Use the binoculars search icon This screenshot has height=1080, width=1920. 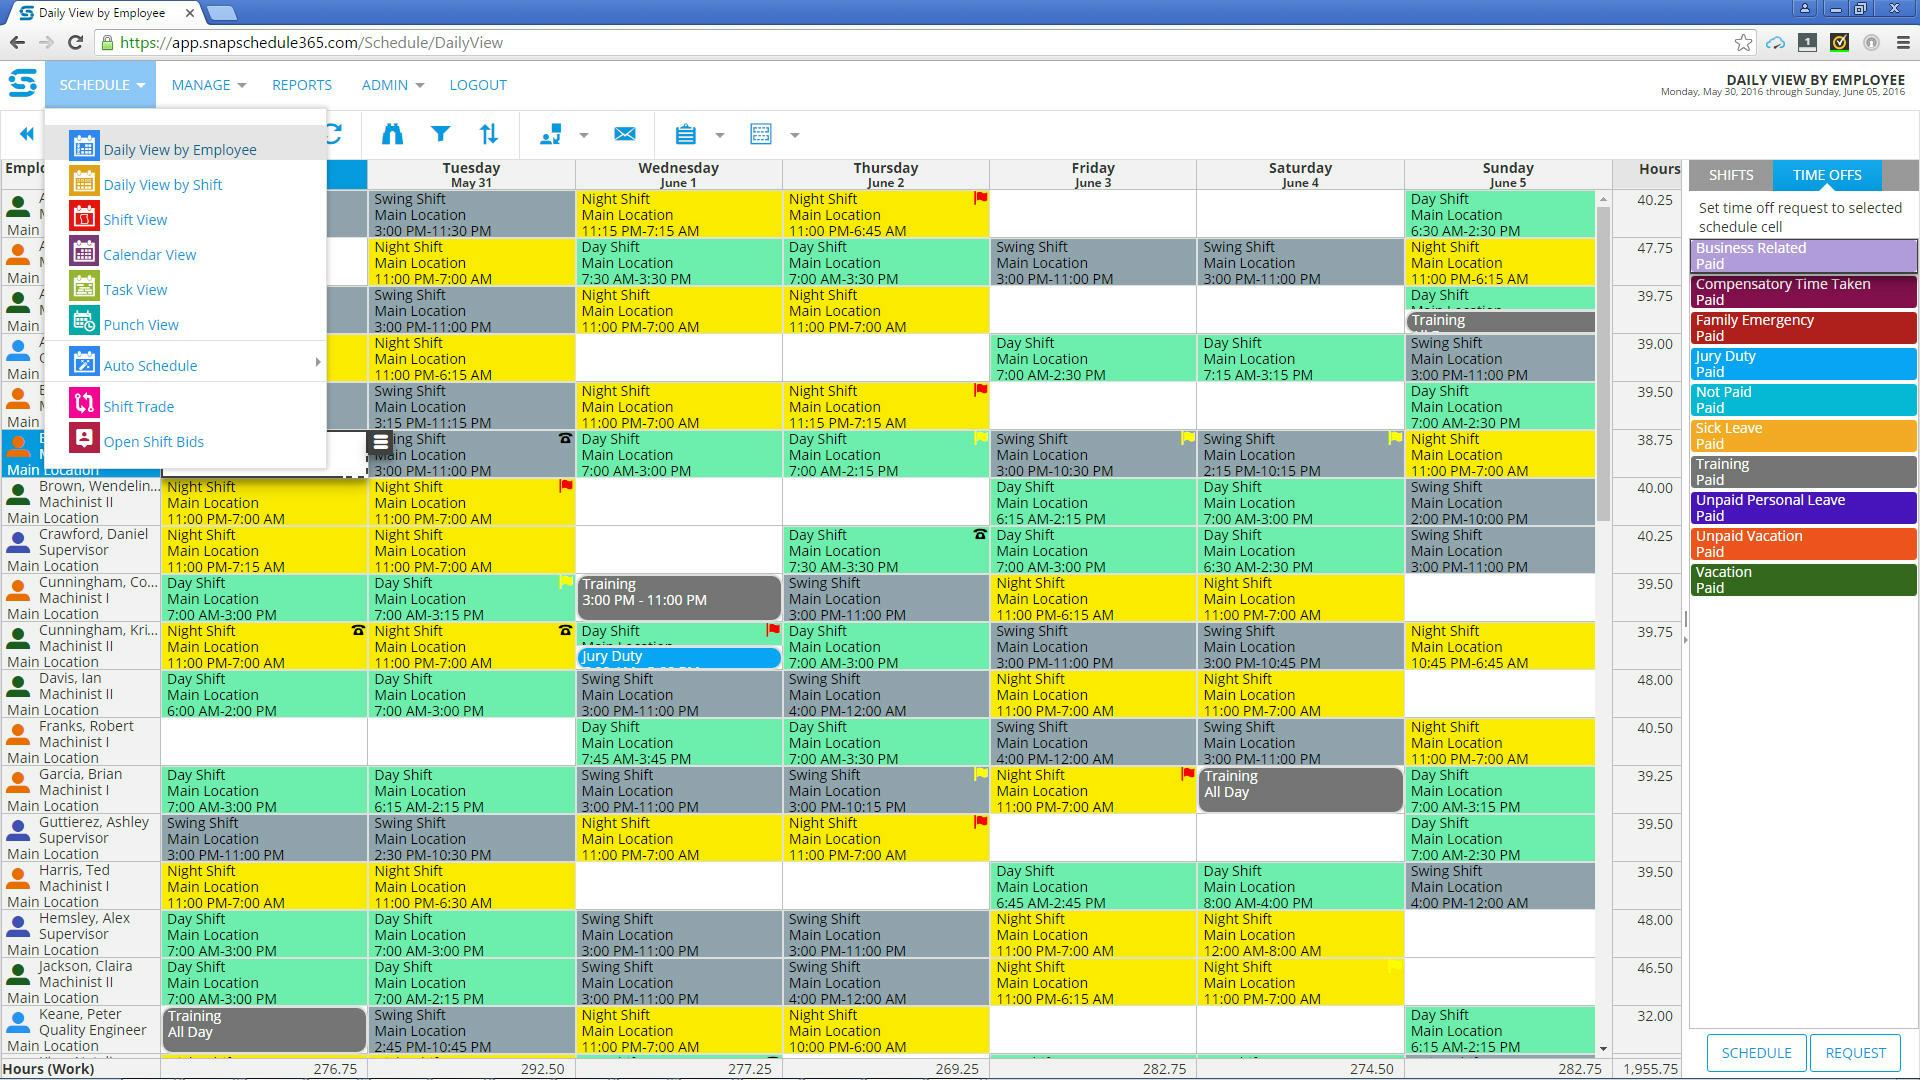tap(391, 133)
